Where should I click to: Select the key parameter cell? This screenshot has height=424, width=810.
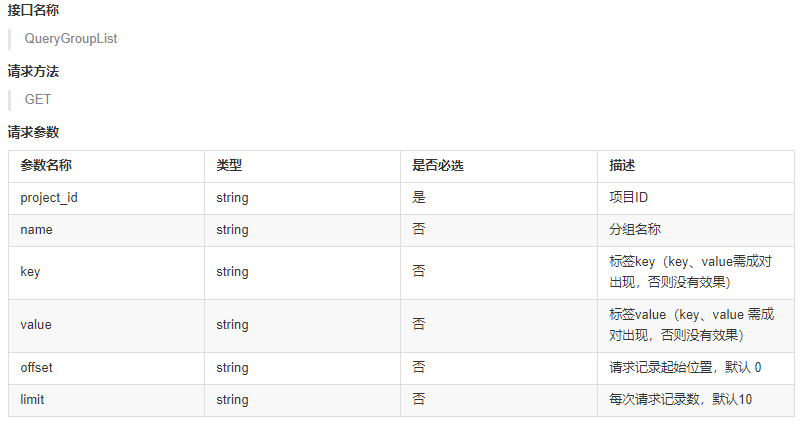tap(30, 272)
